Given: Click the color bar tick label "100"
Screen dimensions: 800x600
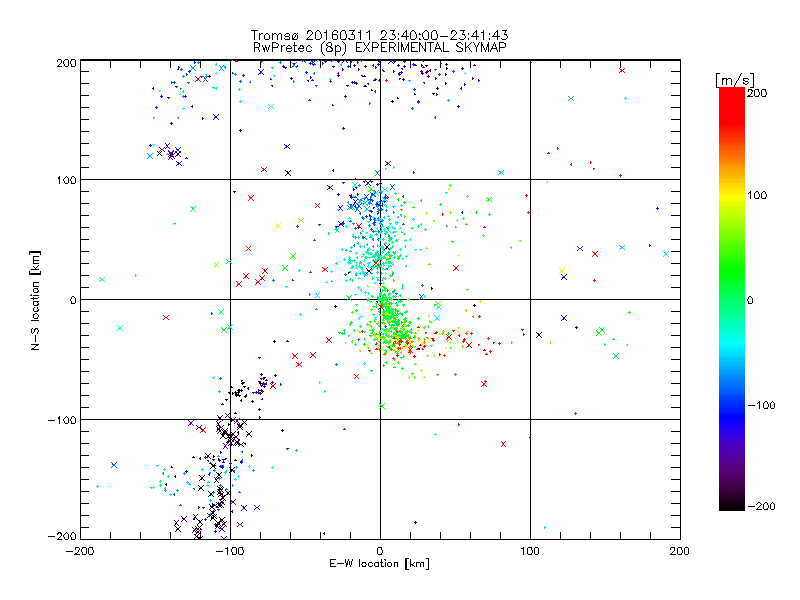Looking at the screenshot, I should (x=757, y=195).
